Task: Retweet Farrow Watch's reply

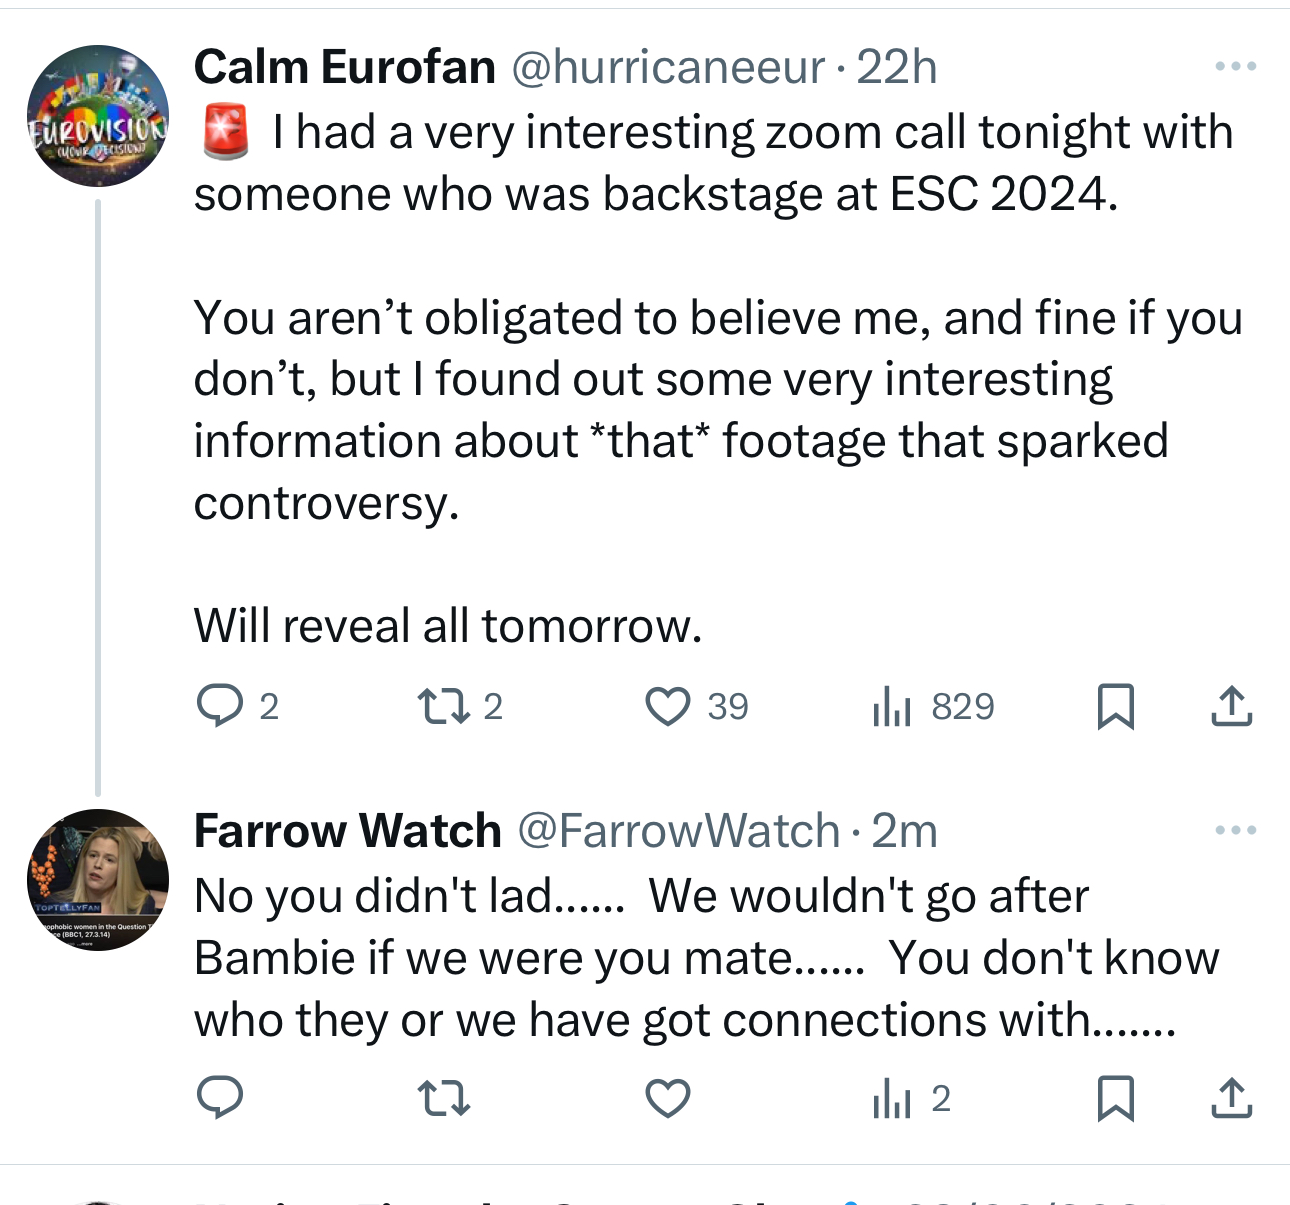Action: coord(443,1098)
